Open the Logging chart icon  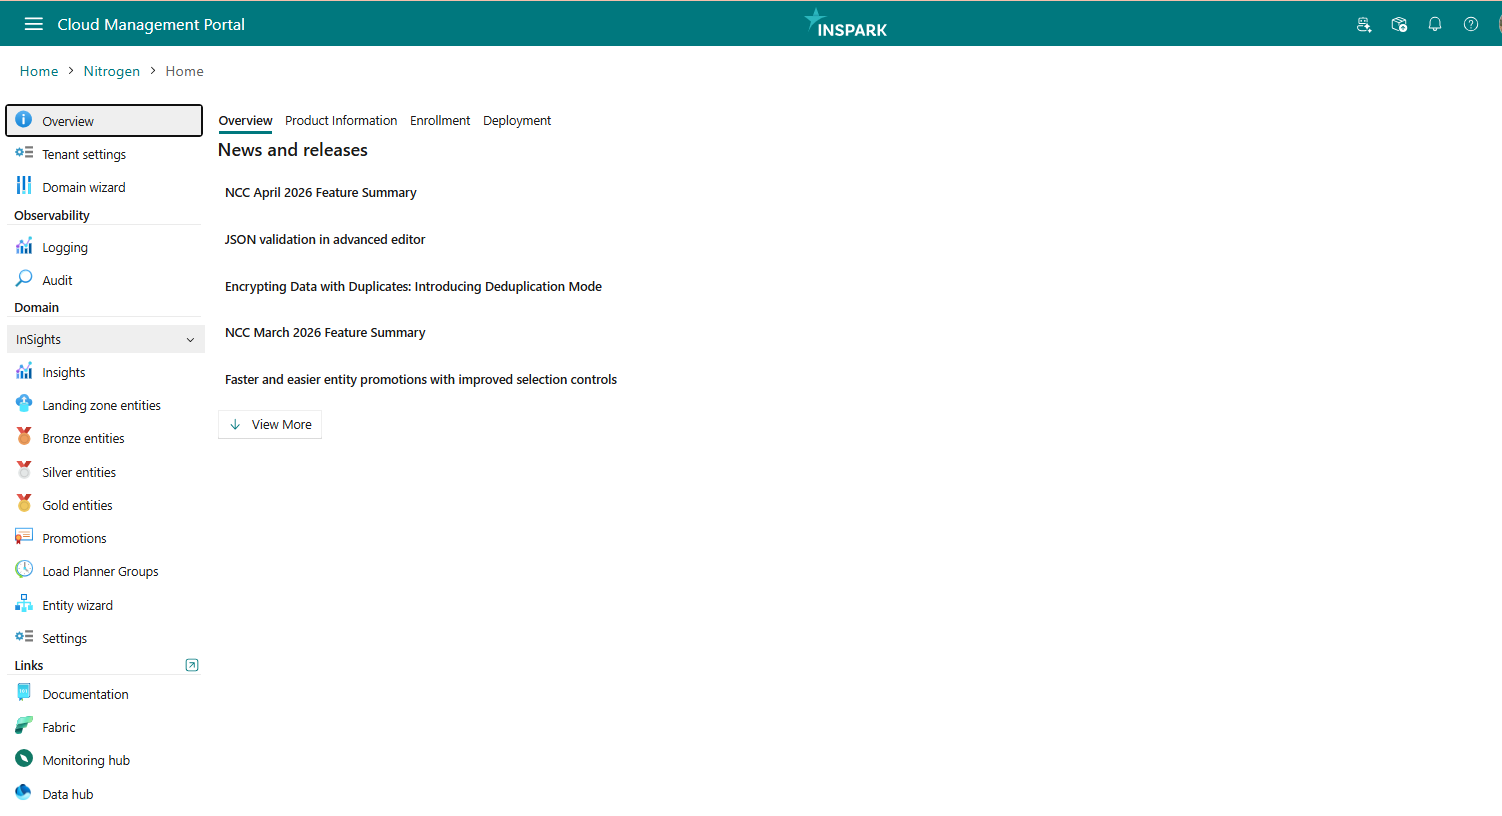(24, 246)
